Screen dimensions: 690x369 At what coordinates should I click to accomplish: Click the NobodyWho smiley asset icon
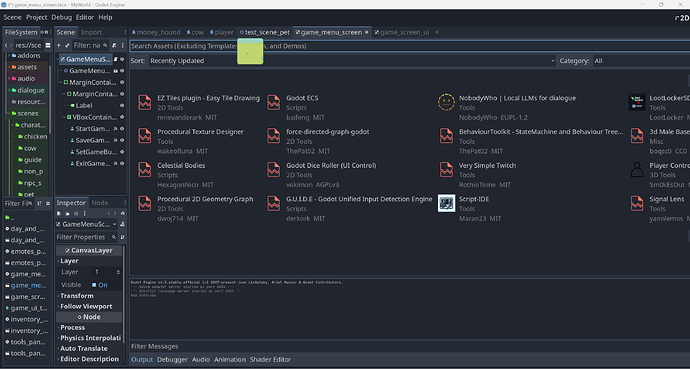tap(446, 102)
